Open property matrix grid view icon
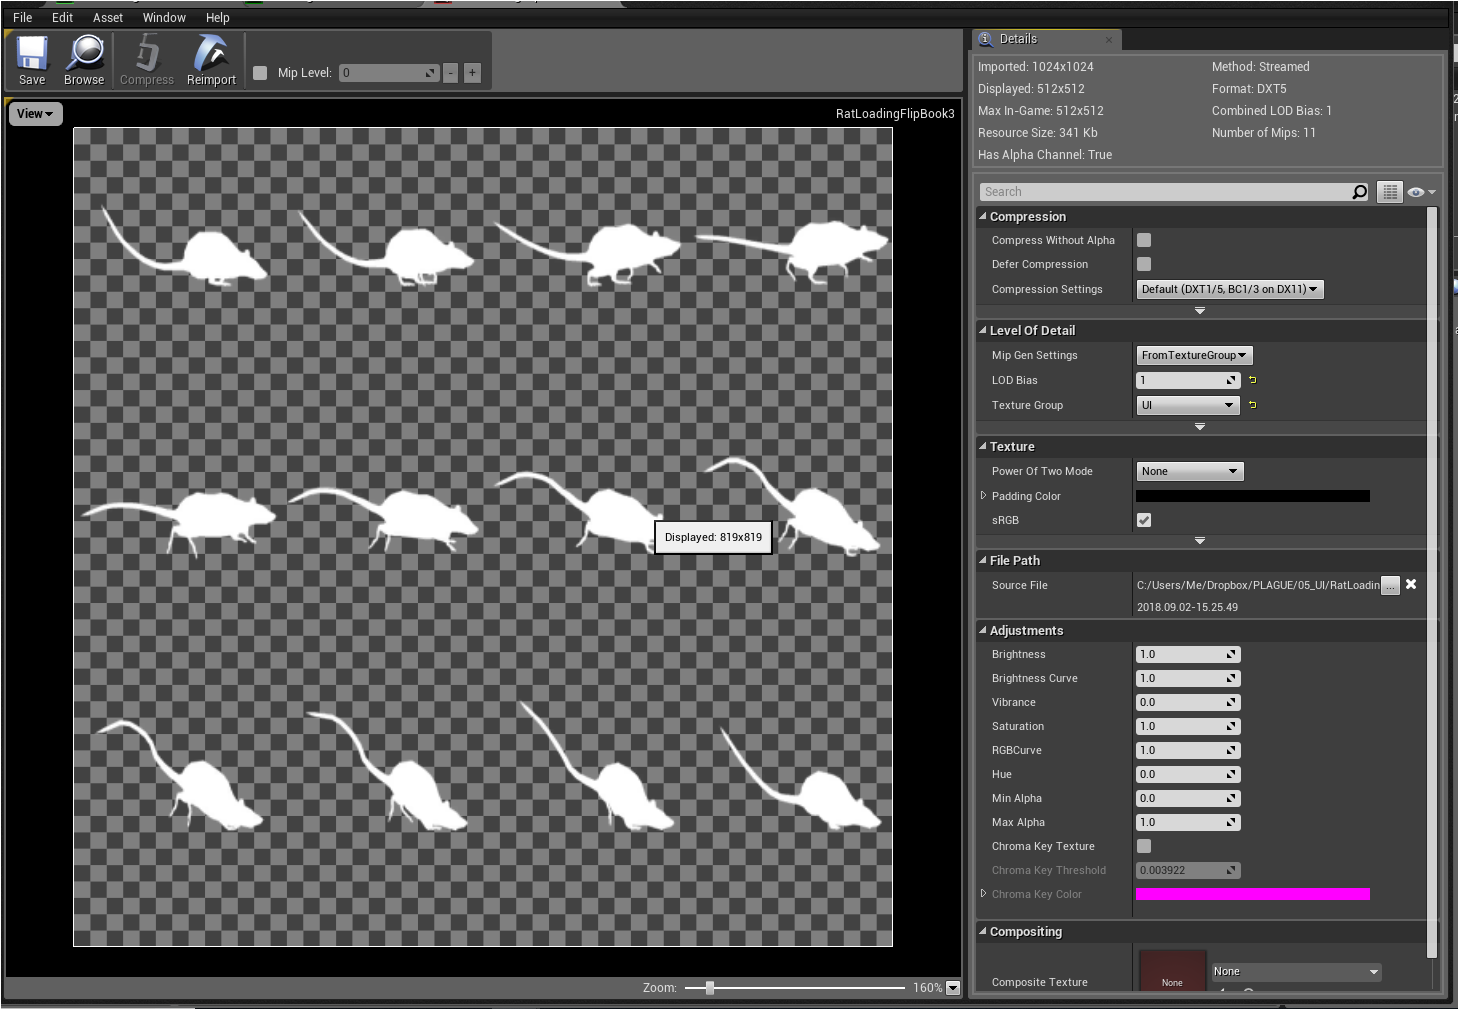1459x1010 pixels. click(x=1390, y=192)
